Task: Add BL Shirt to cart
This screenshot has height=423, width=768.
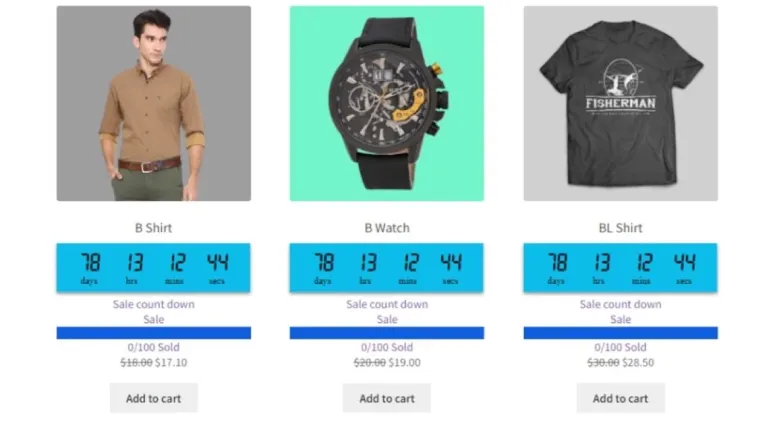Action: click(621, 398)
